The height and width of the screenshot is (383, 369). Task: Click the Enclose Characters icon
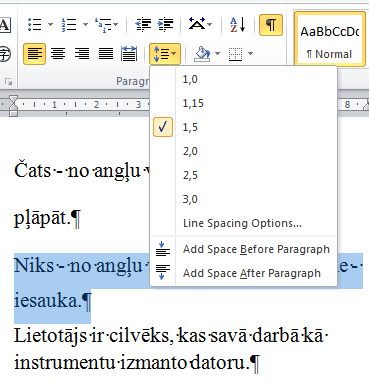5,54
